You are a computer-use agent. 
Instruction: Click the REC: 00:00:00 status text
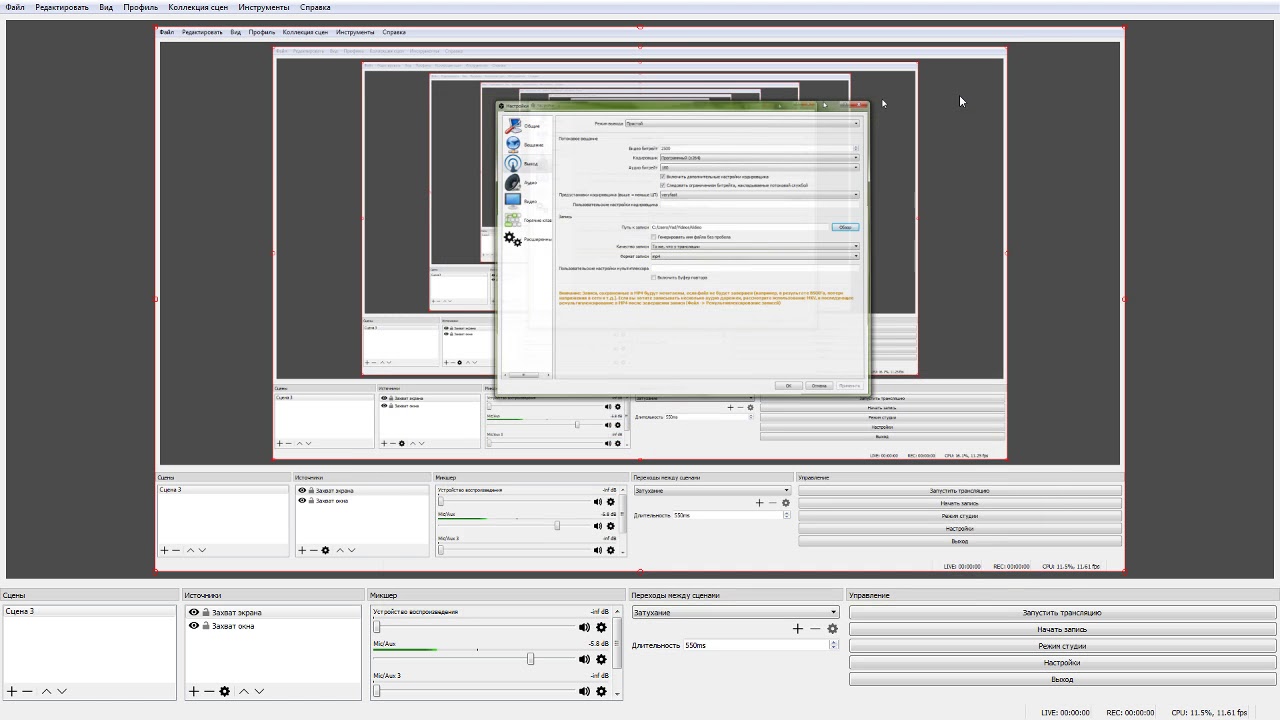click(x=1130, y=713)
